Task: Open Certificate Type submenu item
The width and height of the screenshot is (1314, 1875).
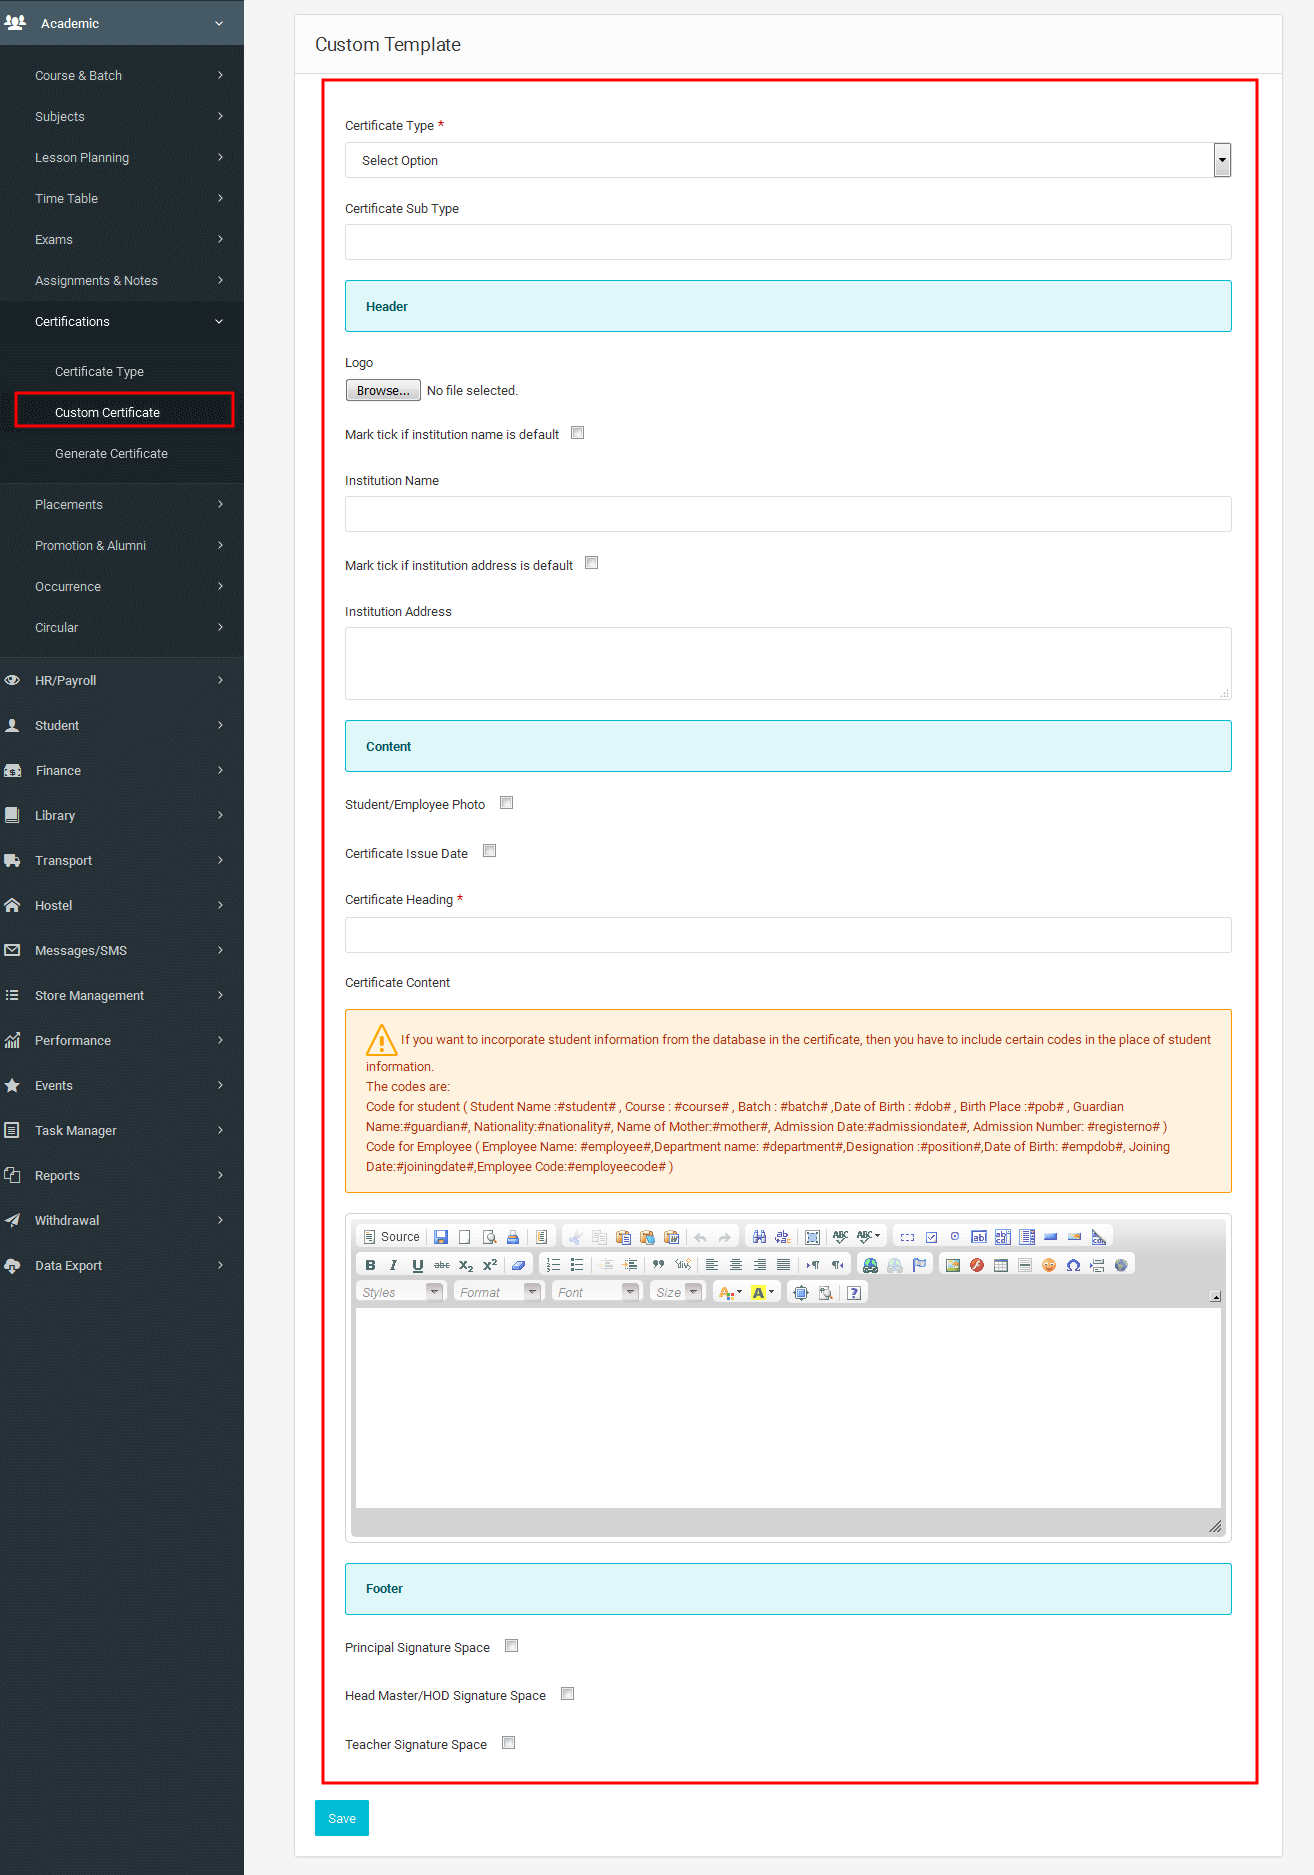Action: pos(99,371)
